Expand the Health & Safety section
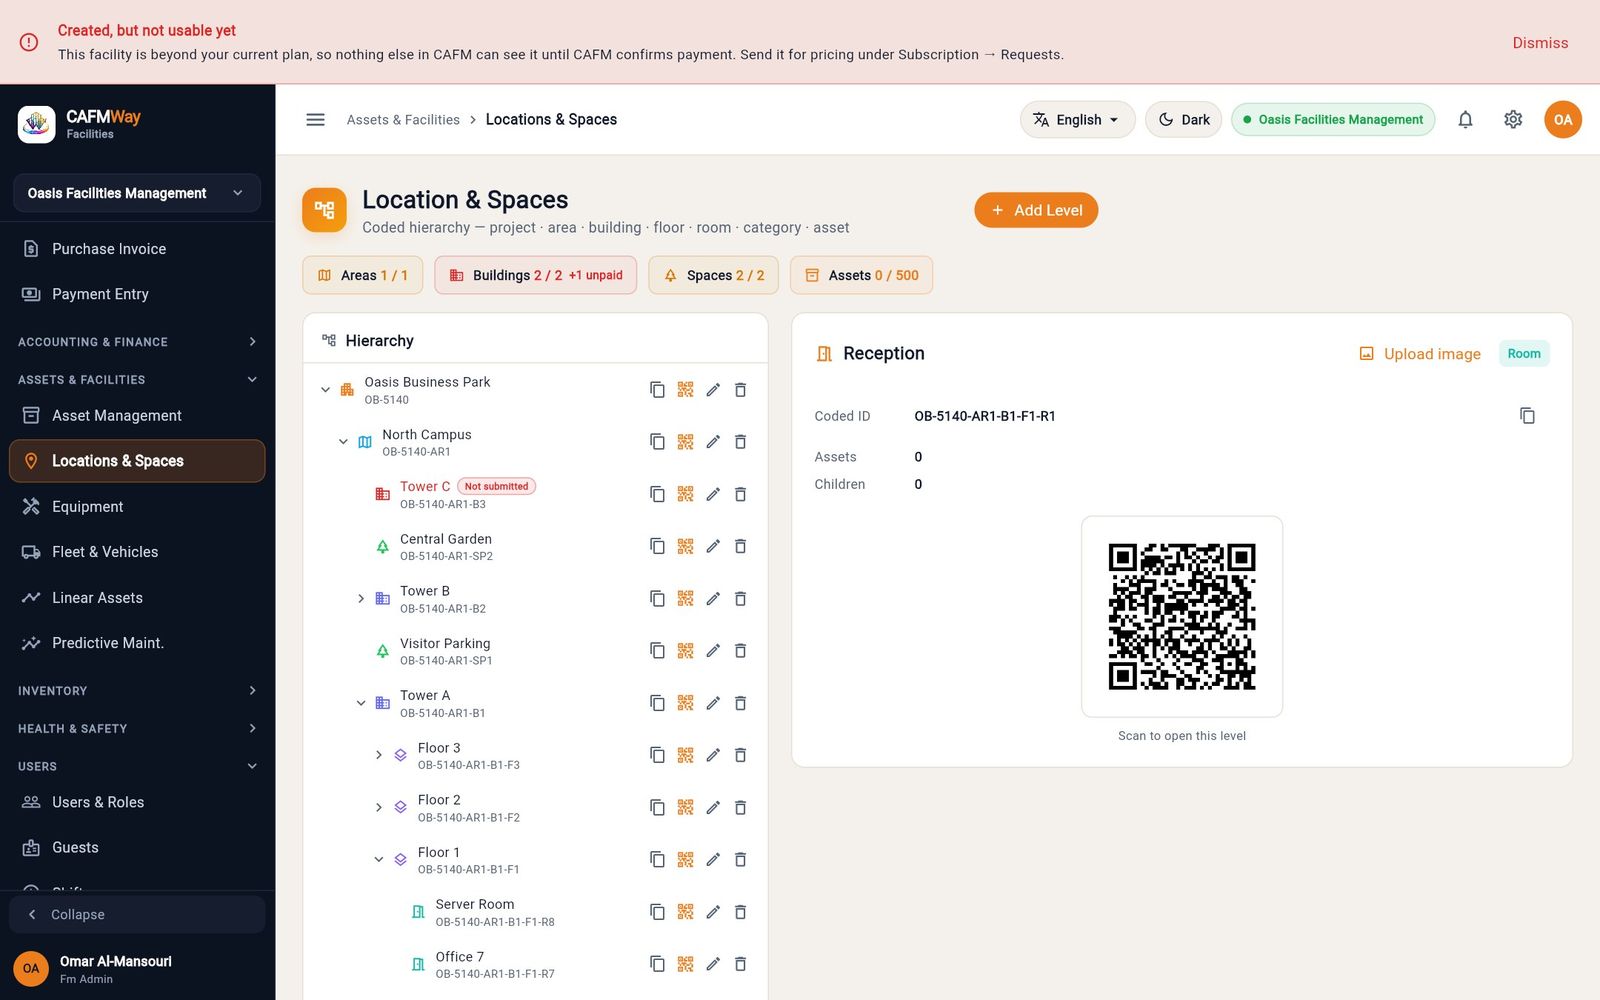Image resolution: width=1600 pixels, height=1000 pixels. [137, 729]
